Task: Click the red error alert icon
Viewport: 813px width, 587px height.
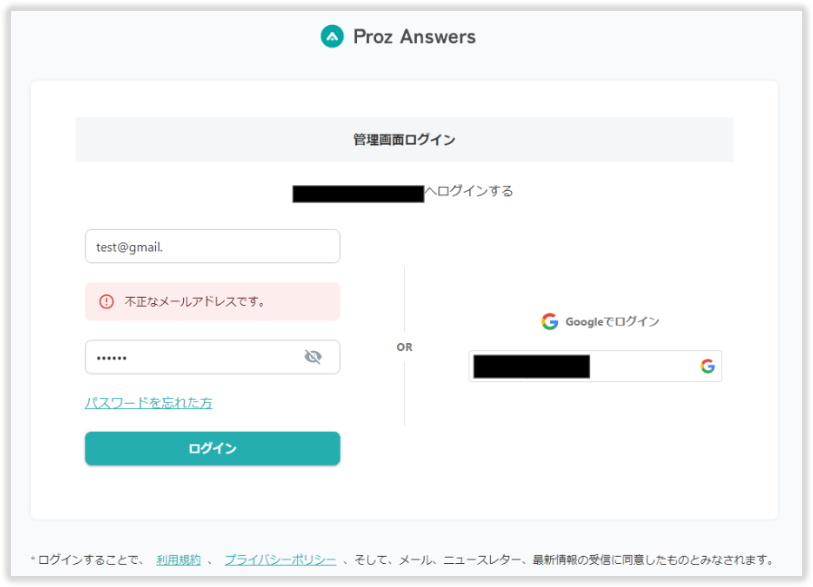Action: (106, 301)
